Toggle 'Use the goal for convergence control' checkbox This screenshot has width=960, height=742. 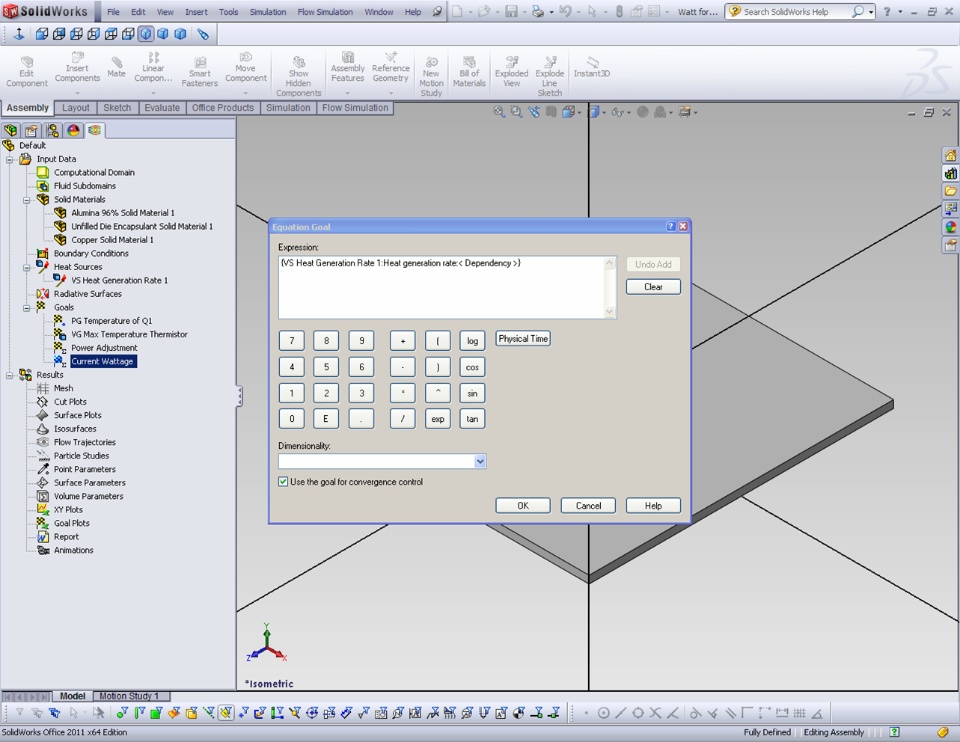pos(283,482)
